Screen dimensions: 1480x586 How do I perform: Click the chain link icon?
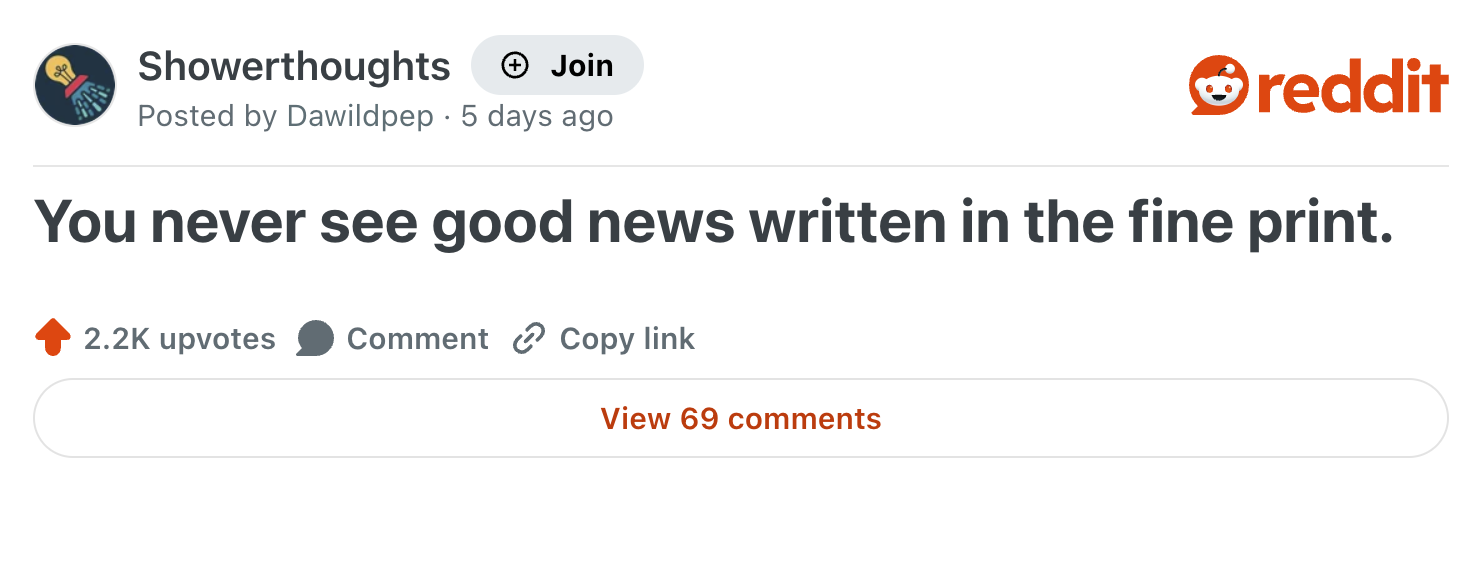tap(527, 339)
